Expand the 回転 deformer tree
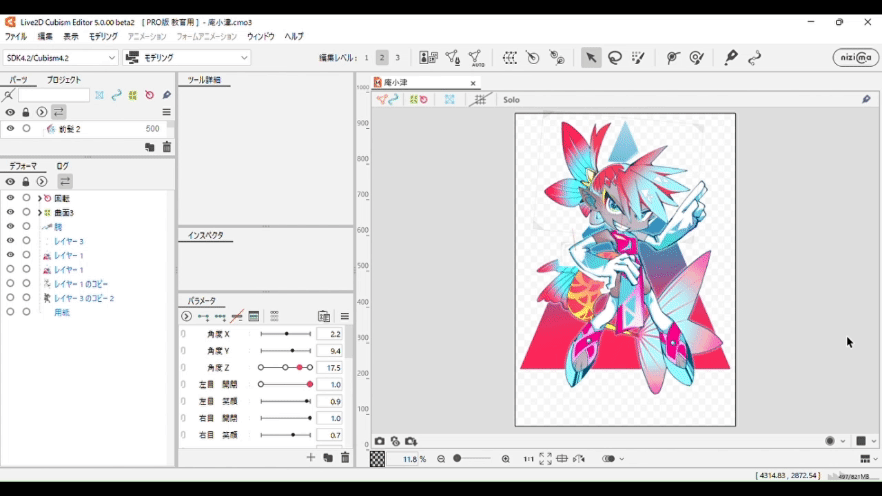This screenshot has height=496, width=882. [x=40, y=199]
